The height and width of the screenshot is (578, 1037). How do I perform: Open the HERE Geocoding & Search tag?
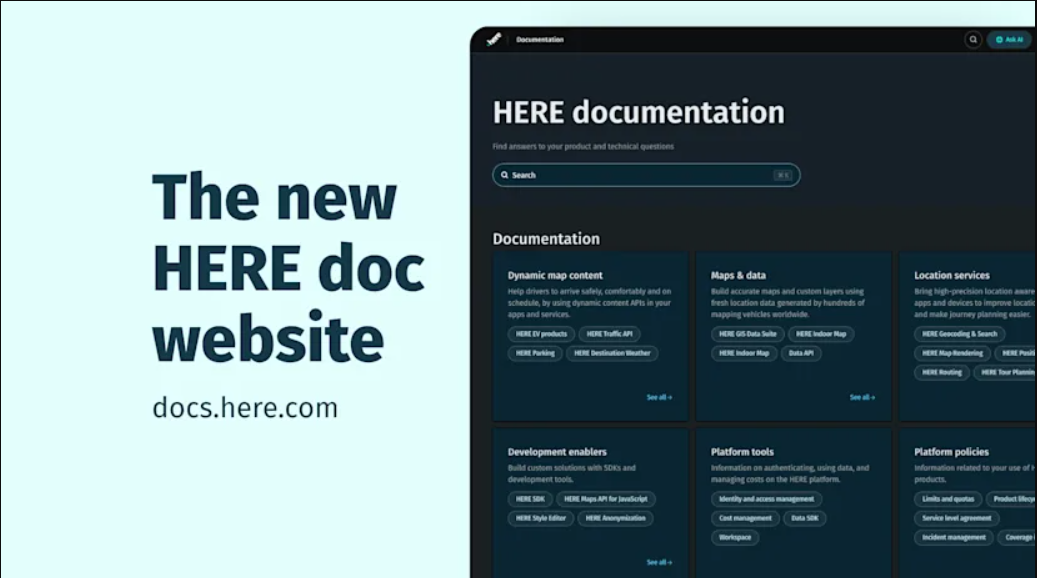pyautogui.click(x=959, y=334)
